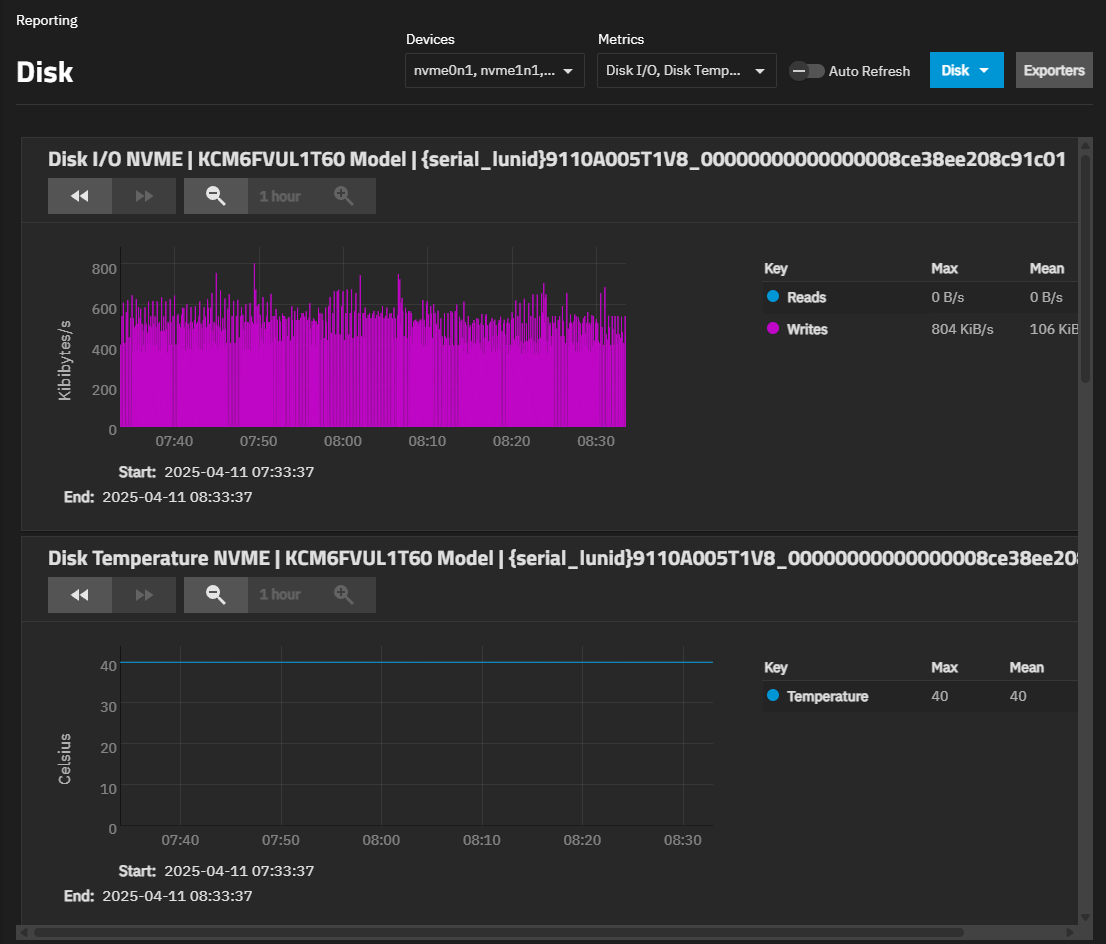The width and height of the screenshot is (1106, 944).
Task: Zoom out on the Disk Temperature graph
Action: click(216, 595)
